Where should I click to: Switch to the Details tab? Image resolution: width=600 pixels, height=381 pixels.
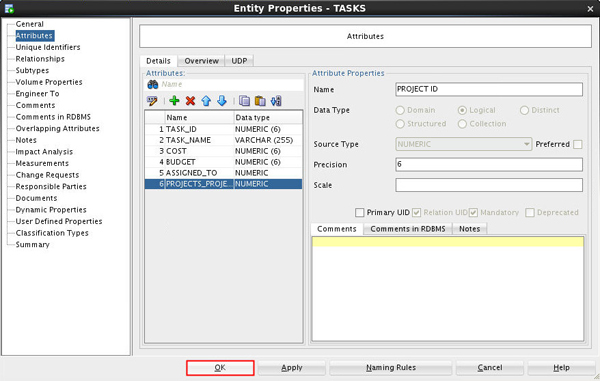158,61
